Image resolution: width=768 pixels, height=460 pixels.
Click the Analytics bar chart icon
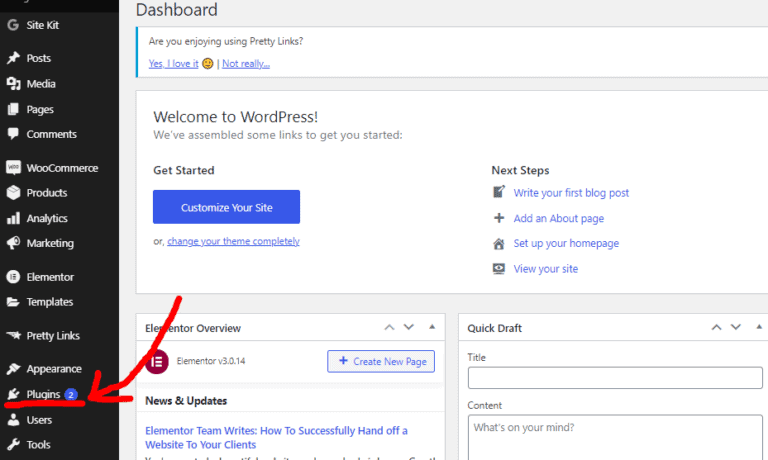(13, 218)
